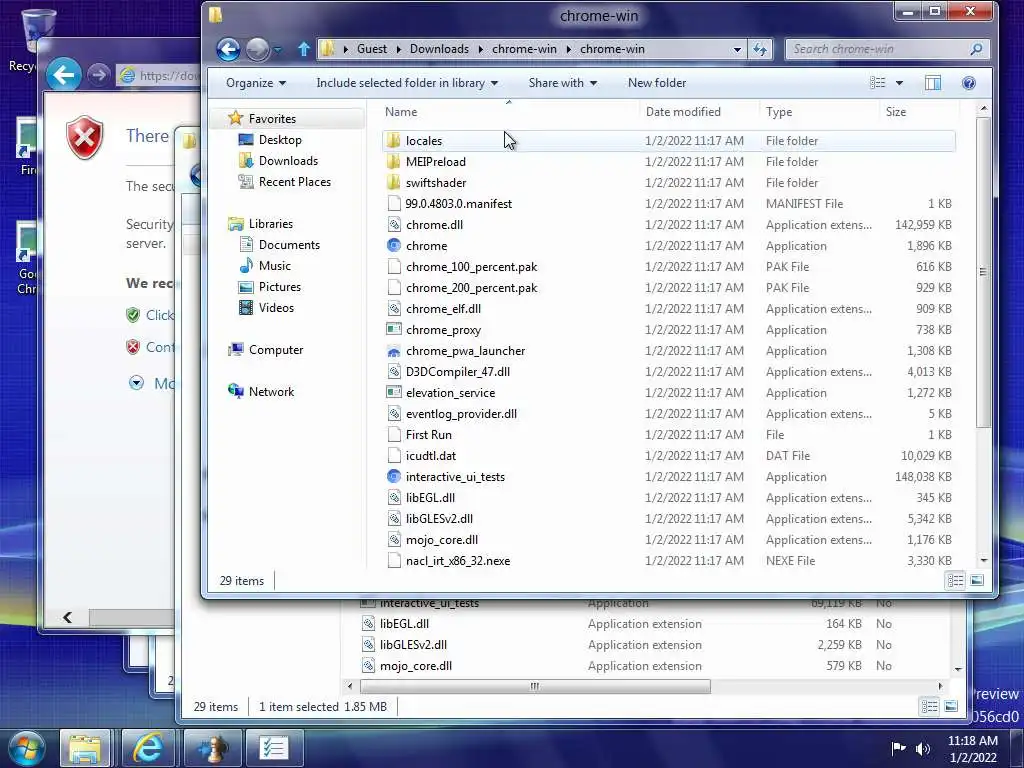This screenshot has height=768, width=1024.
Task: Select the D3DCompiler_47.dll icon
Action: click(393, 372)
